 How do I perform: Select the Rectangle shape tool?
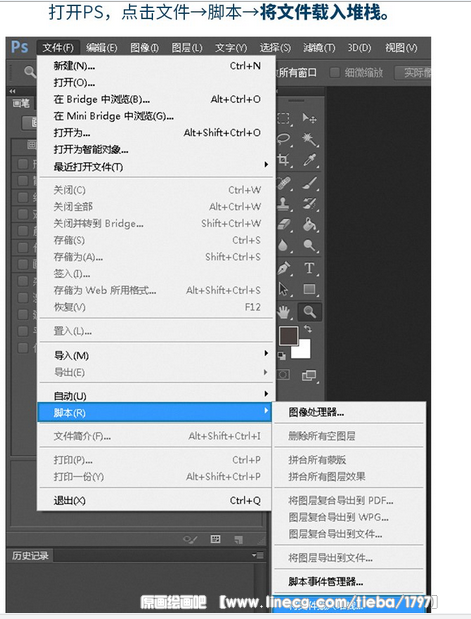(310, 289)
